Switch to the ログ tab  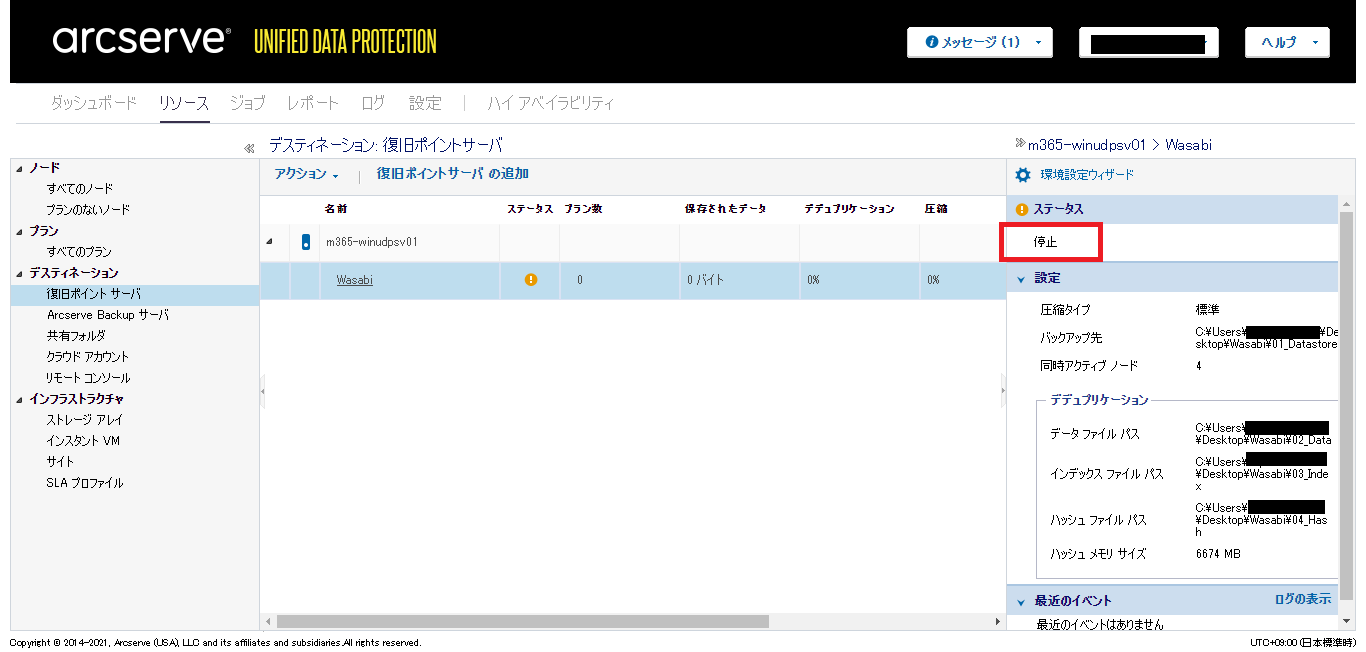[x=373, y=103]
